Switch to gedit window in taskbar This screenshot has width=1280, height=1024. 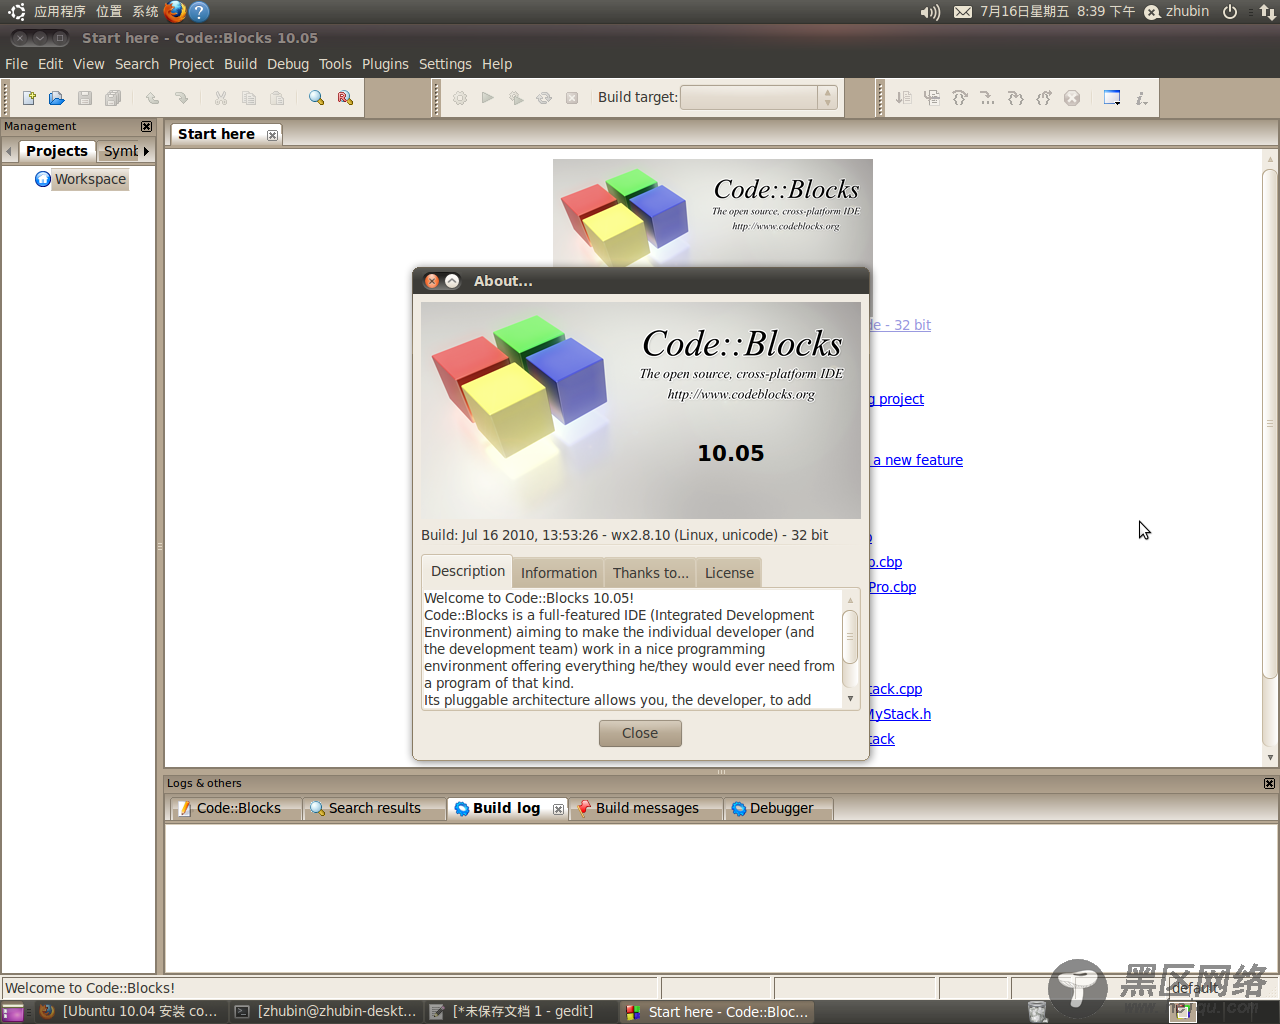tap(522, 1012)
